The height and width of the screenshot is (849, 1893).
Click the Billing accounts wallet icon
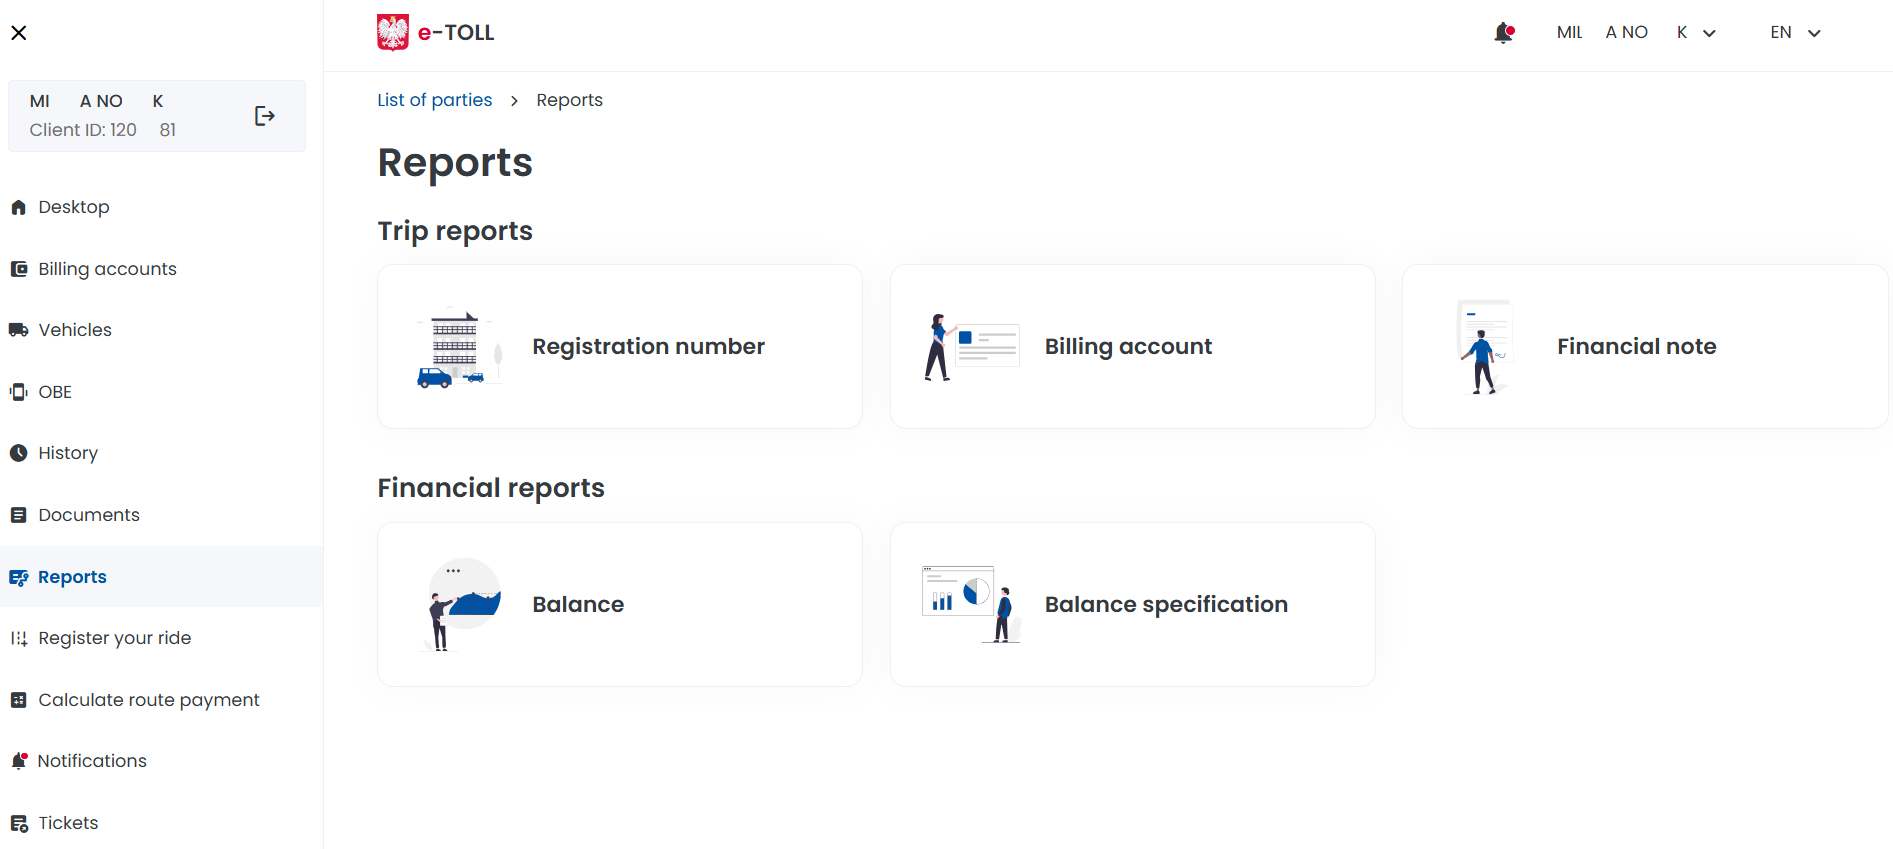click(x=19, y=269)
